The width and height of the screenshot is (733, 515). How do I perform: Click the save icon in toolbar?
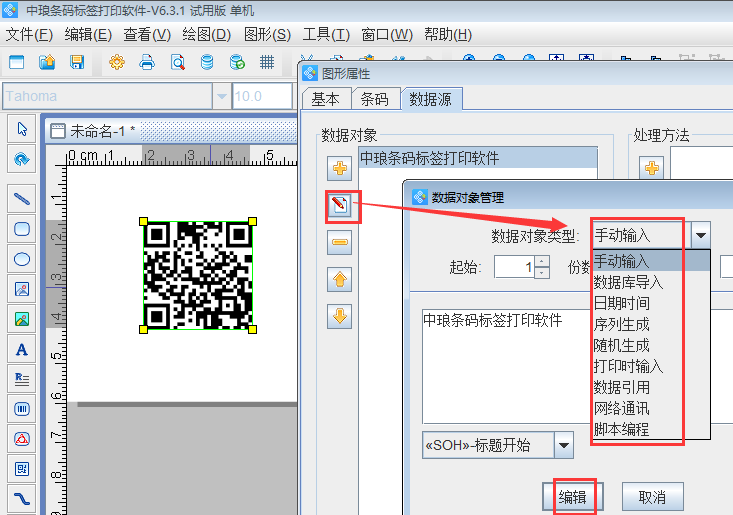coord(77,62)
